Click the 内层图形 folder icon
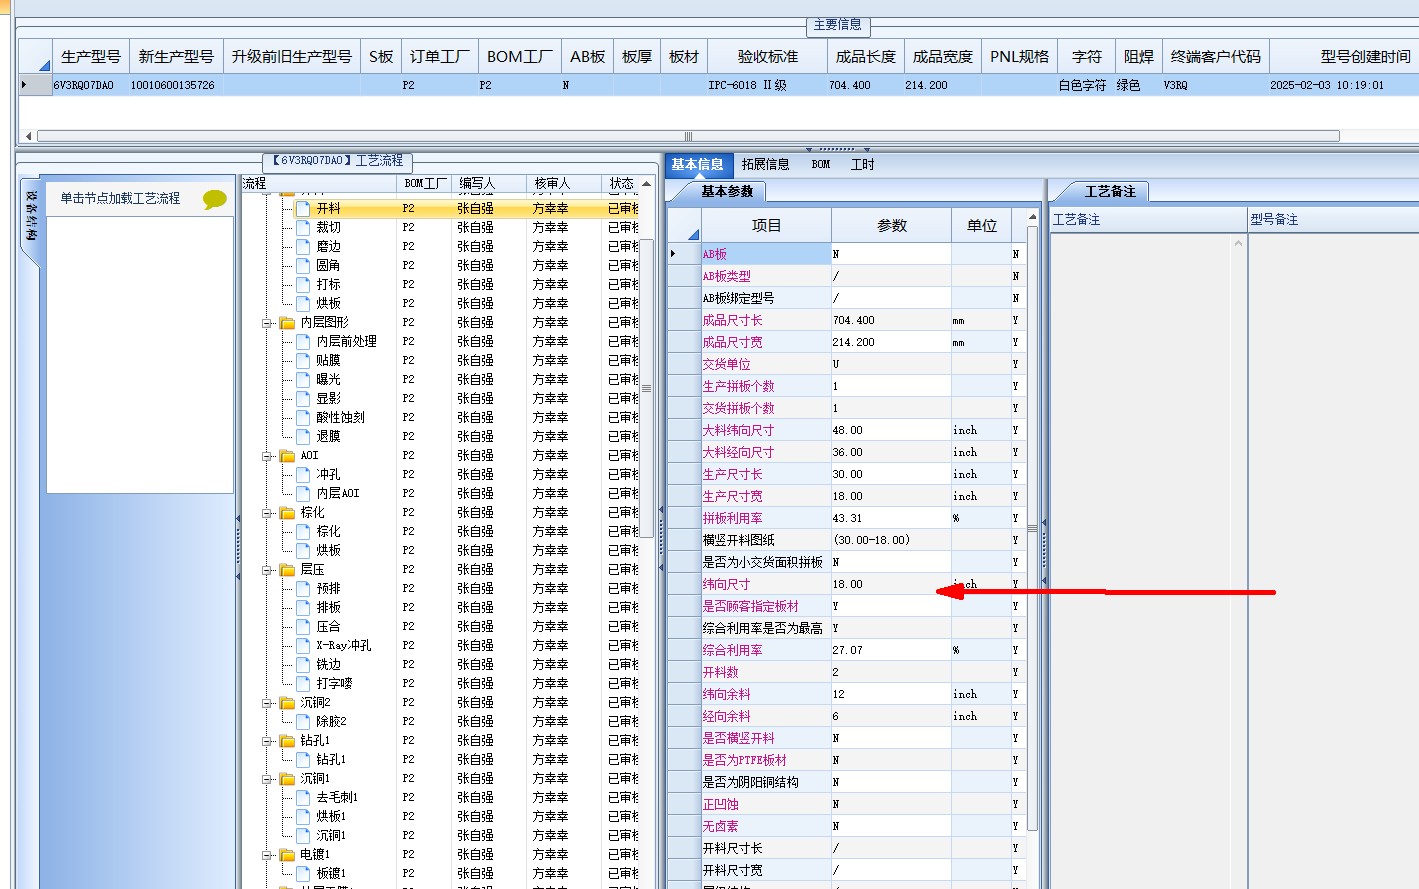 [288, 322]
